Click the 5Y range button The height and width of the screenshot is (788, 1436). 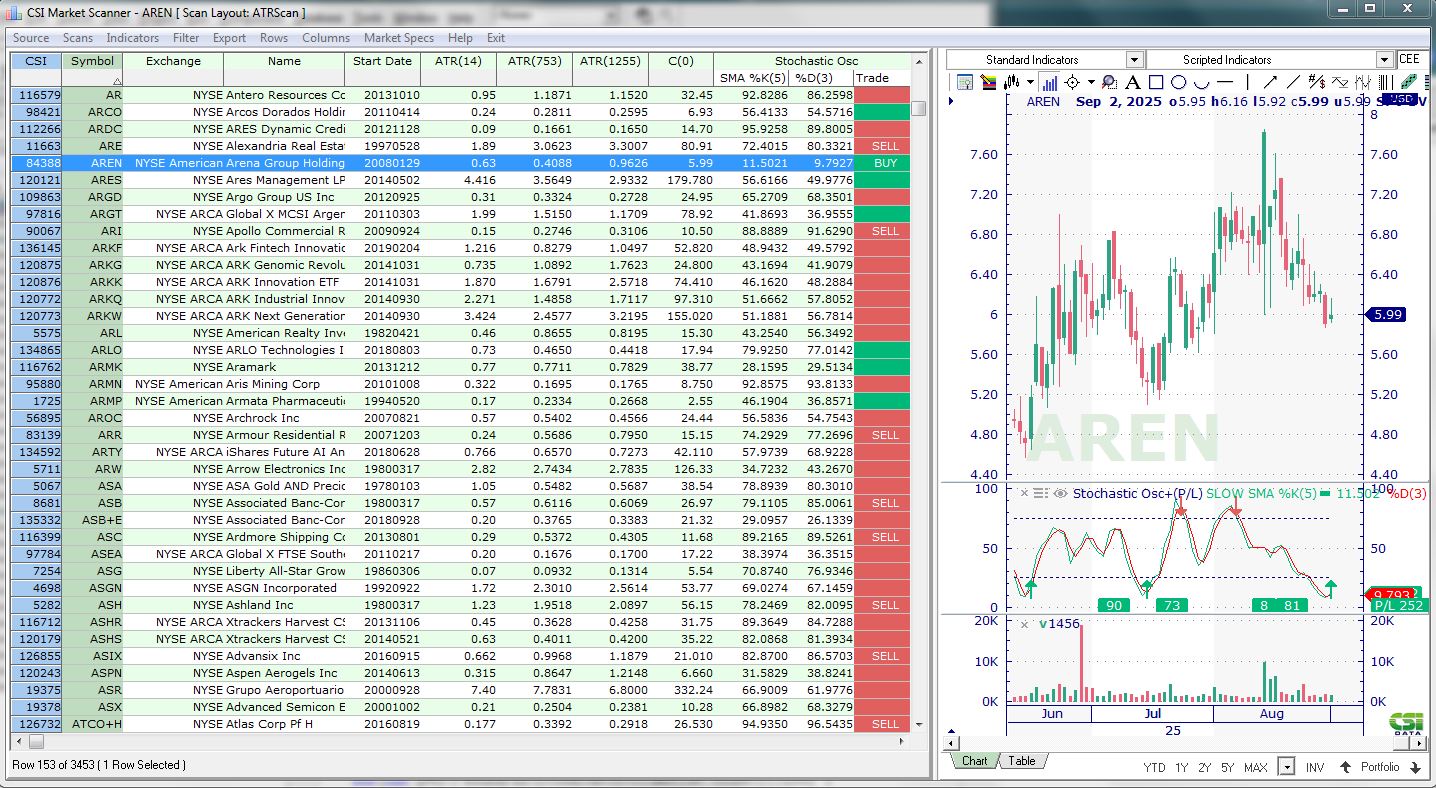point(1227,767)
